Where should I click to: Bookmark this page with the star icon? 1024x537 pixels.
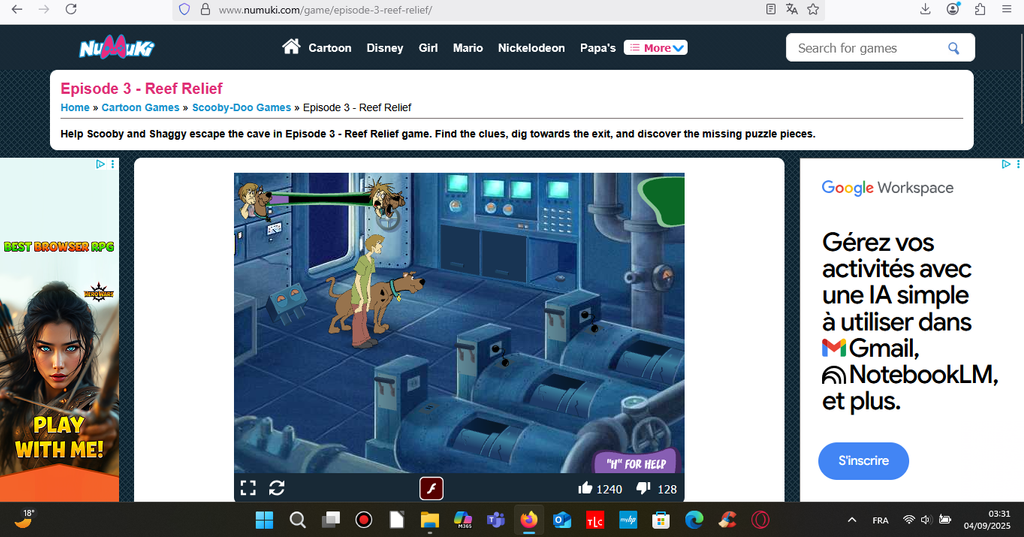[813, 9]
